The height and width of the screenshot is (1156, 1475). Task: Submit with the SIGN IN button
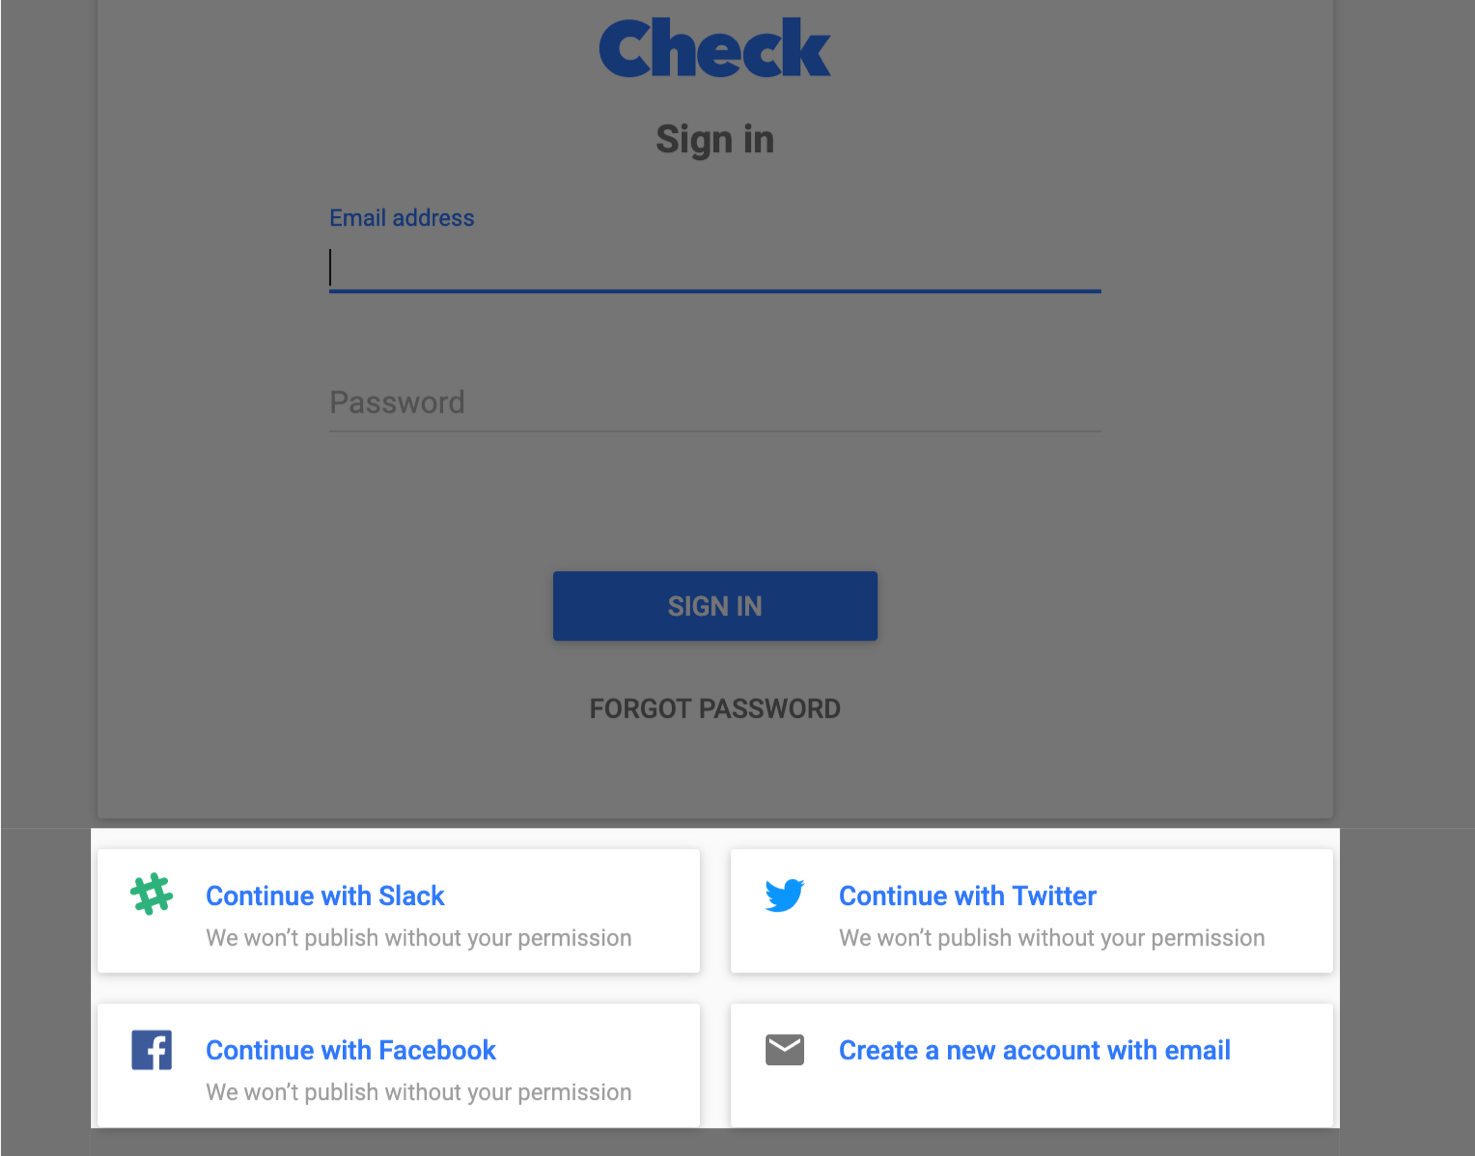pos(715,606)
